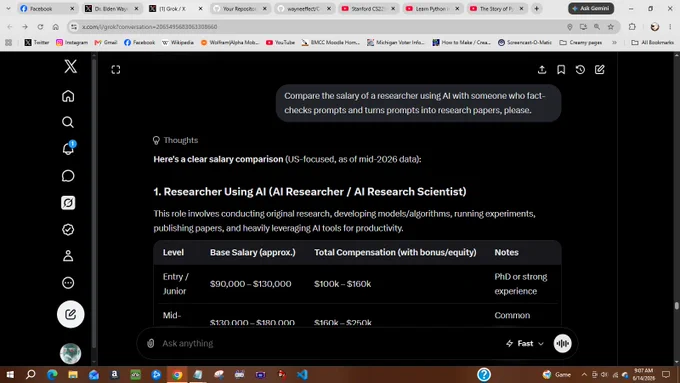Reload the current page
Viewport: 680px width, 383px height.
pyautogui.click(x=40, y=27)
